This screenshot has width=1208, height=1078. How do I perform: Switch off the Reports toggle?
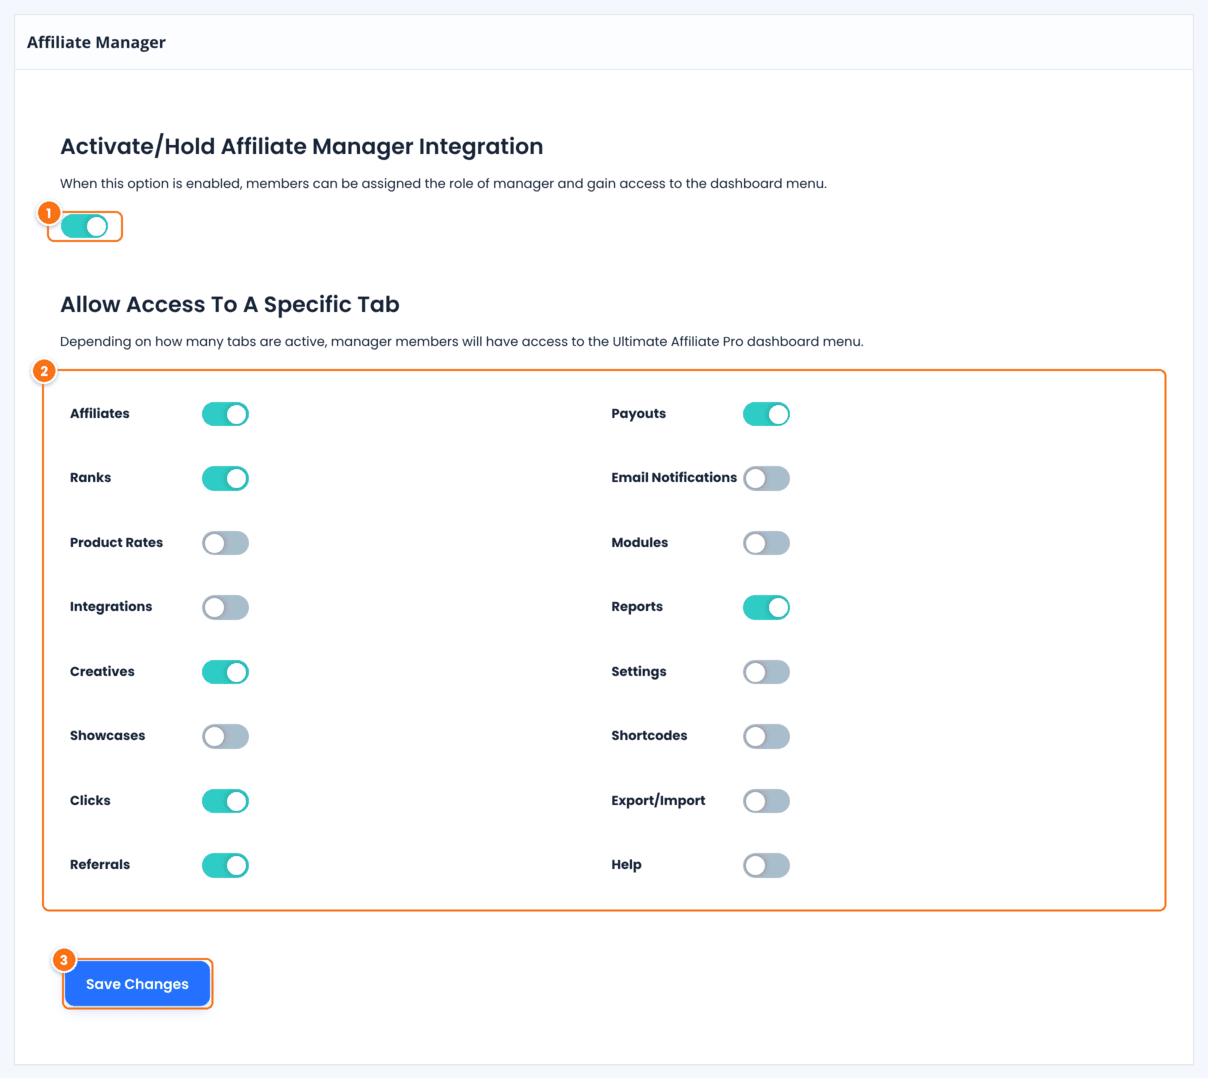coord(766,607)
